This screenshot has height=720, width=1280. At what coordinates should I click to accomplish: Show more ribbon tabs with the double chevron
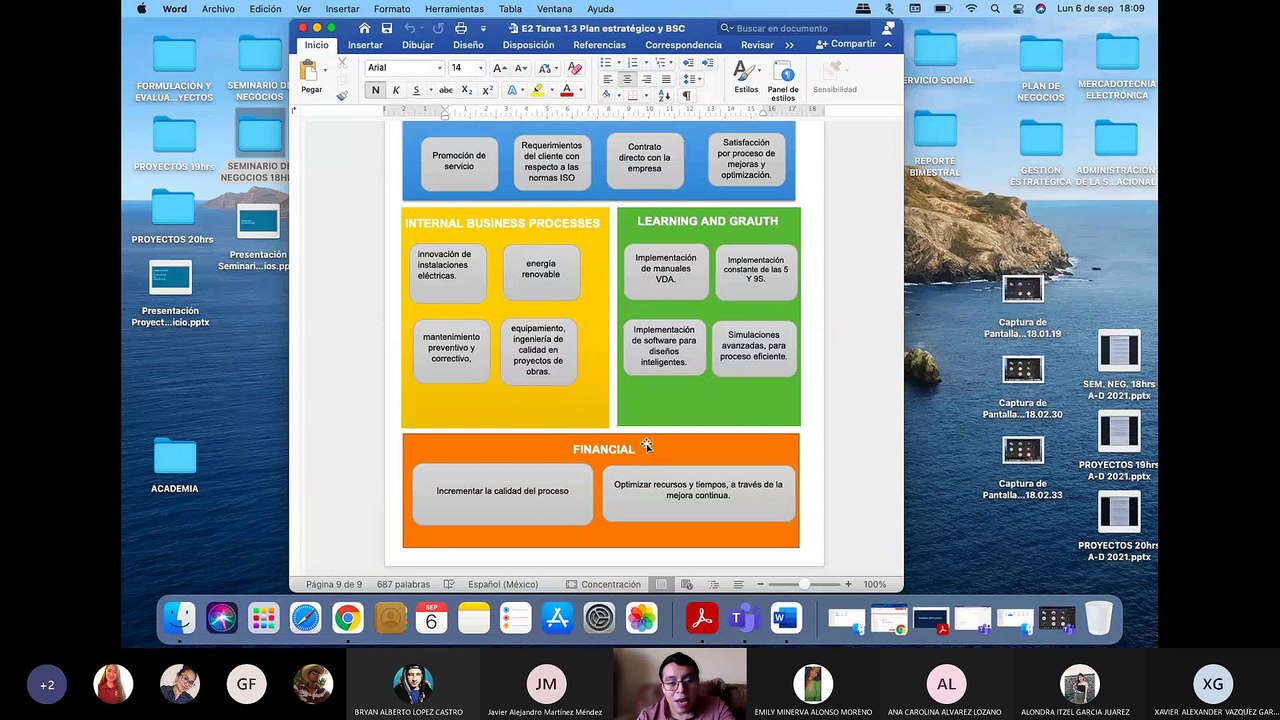[x=789, y=45]
